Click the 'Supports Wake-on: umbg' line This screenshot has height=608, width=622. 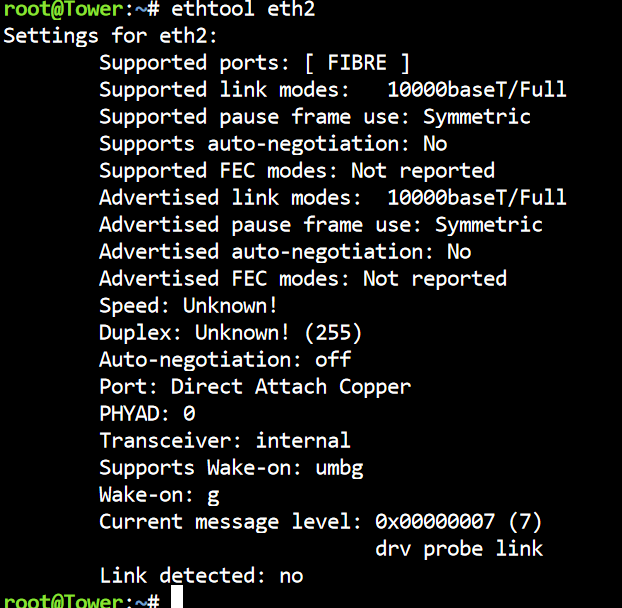(x=231, y=468)
